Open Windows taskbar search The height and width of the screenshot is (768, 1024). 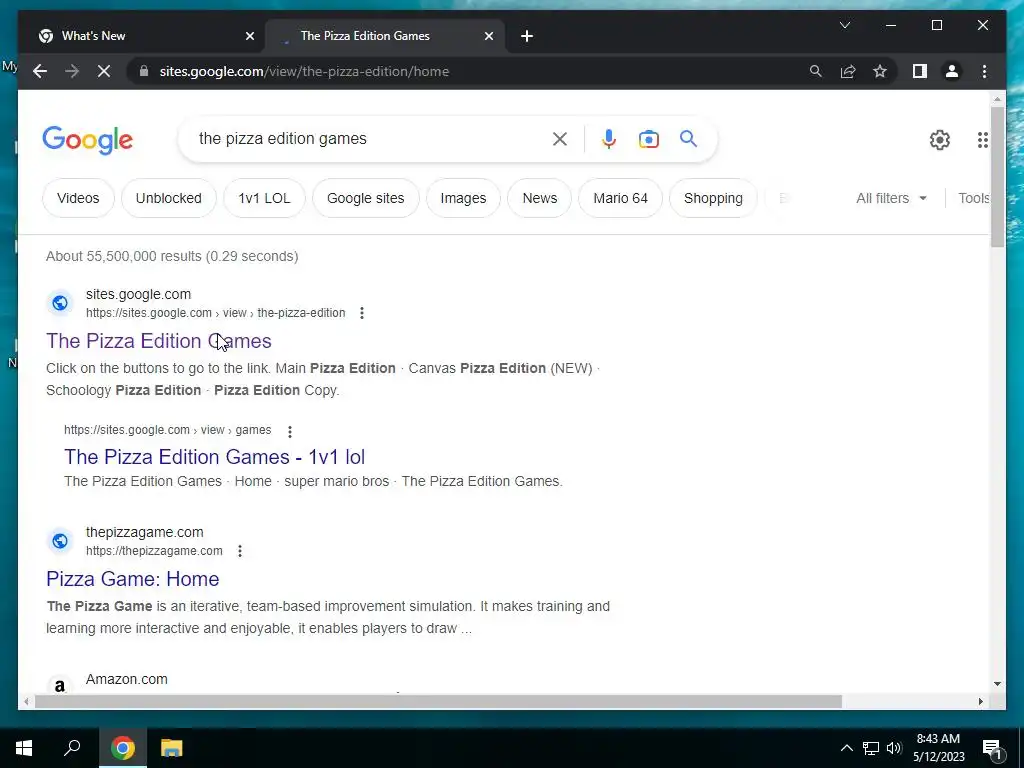click(x=72, y=748)
